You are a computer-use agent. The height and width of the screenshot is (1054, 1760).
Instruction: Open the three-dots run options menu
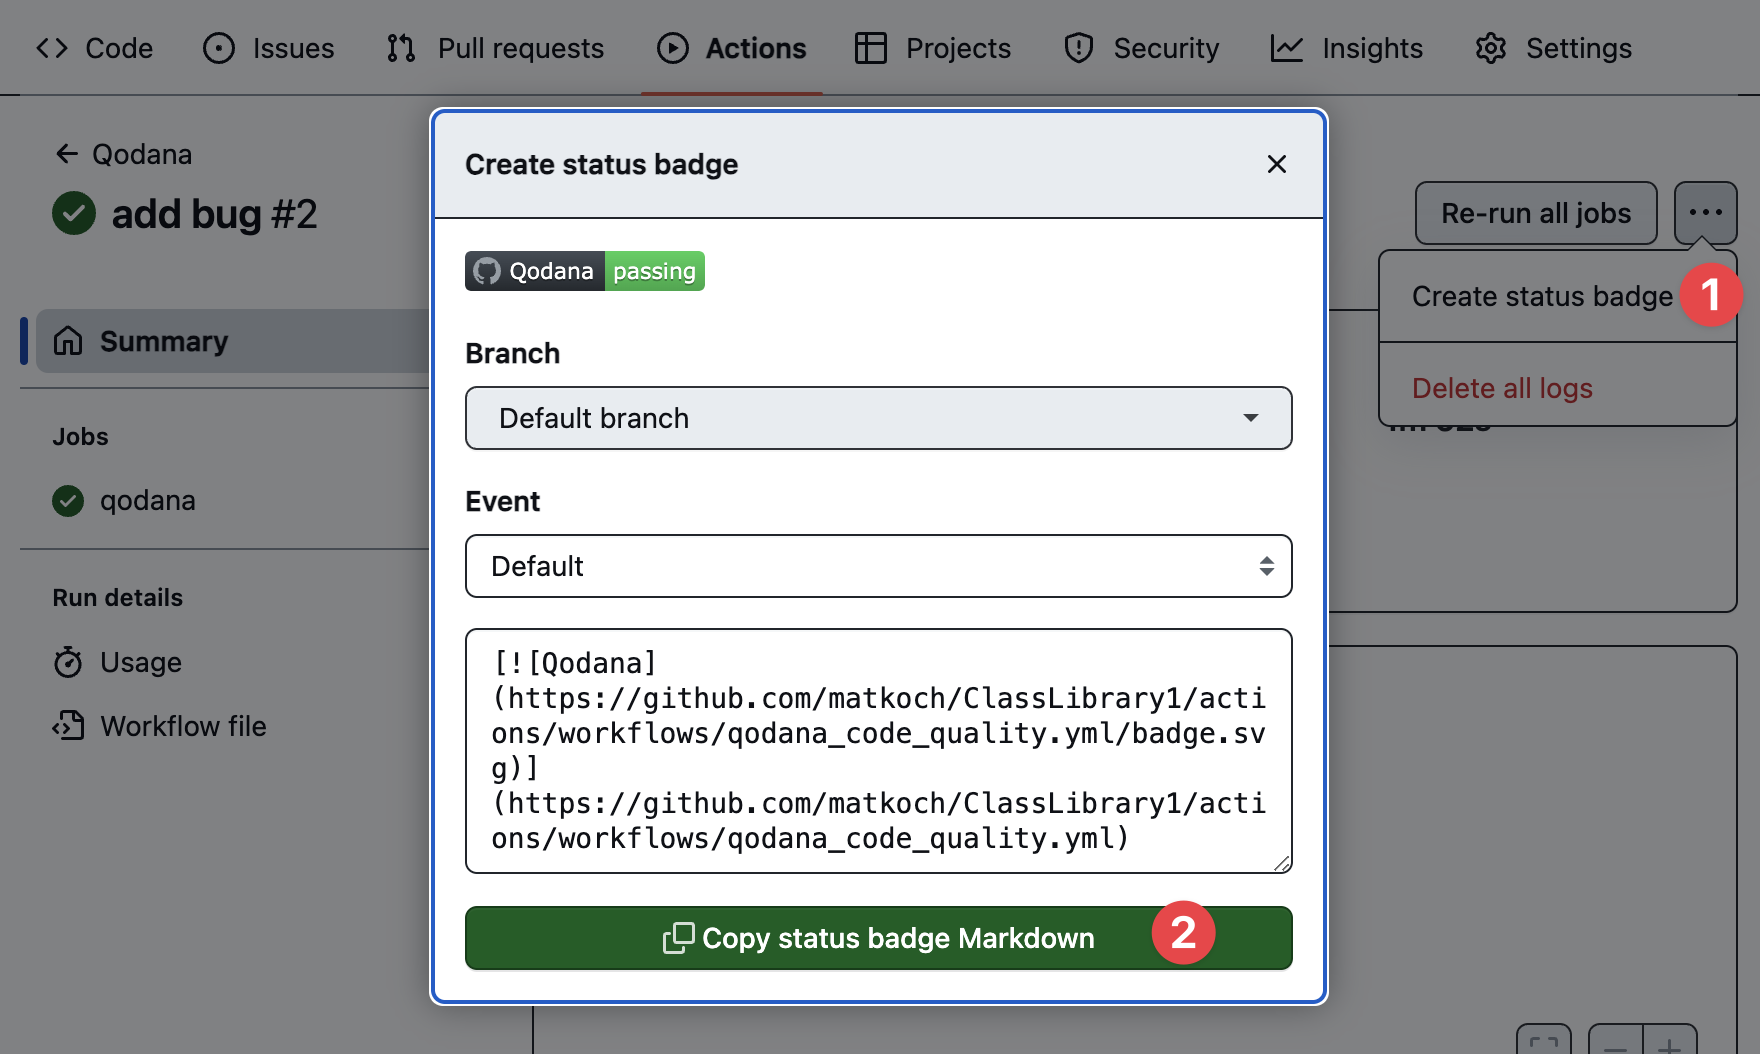[x=1706, y=213]
